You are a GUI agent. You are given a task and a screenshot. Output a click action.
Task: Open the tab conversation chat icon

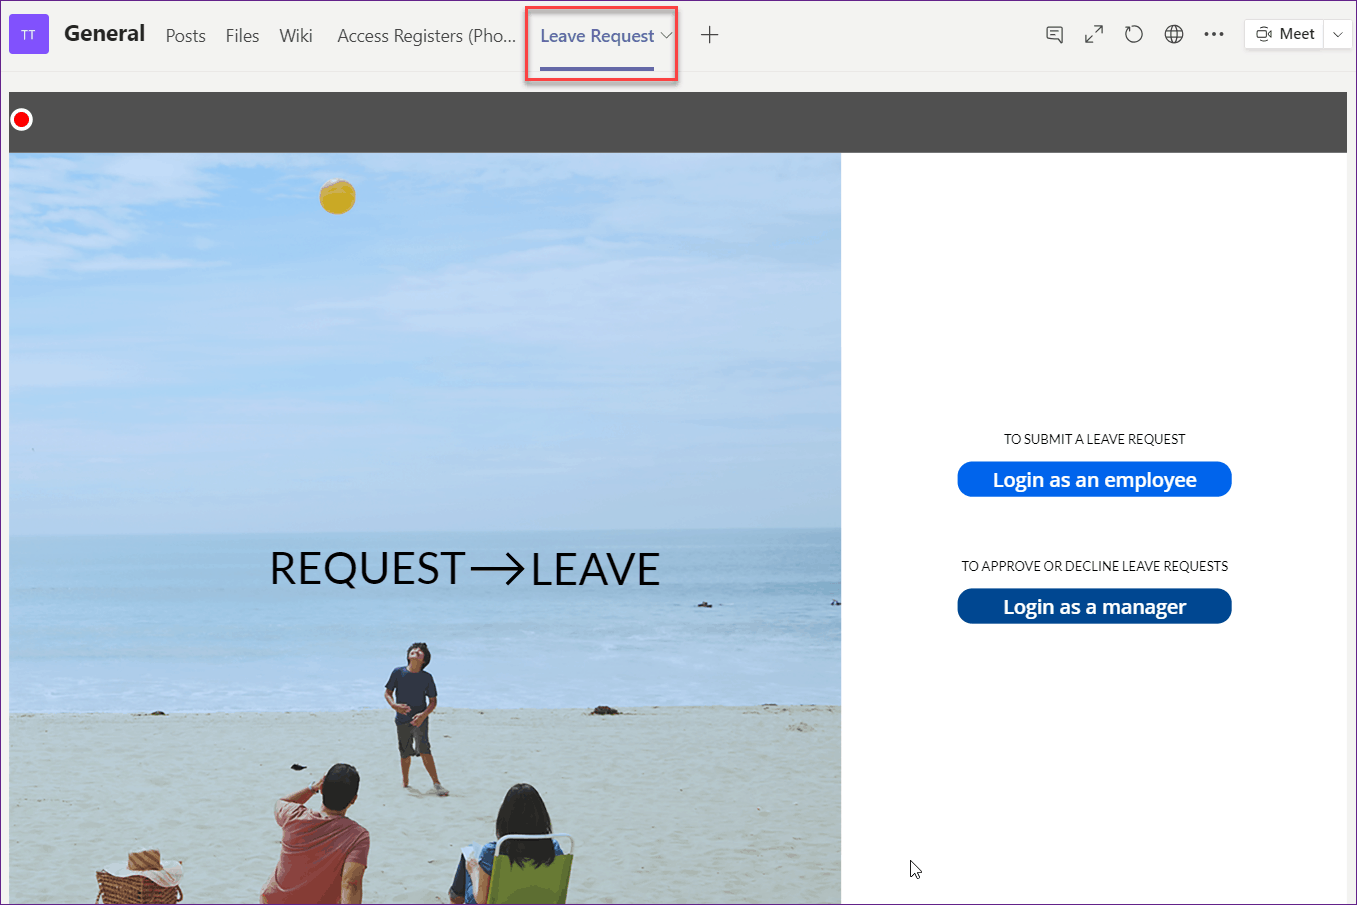point(1054,35)
